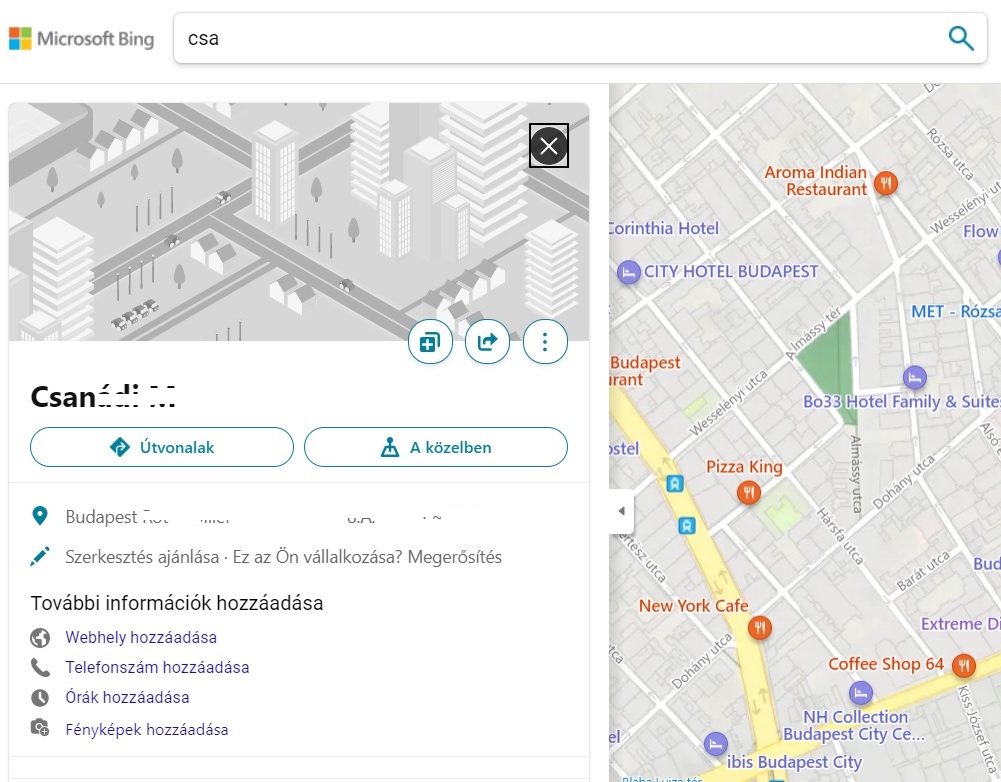
Task: Save the place to a collection
Action: click(x=430, y=342)
